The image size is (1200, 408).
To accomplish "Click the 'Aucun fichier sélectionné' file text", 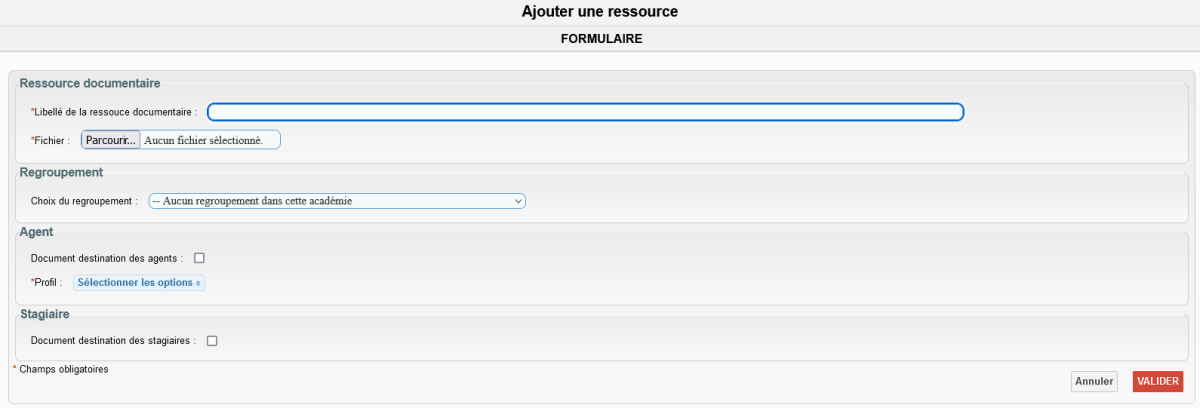I will pyautogui.click(x=204, y=141).
